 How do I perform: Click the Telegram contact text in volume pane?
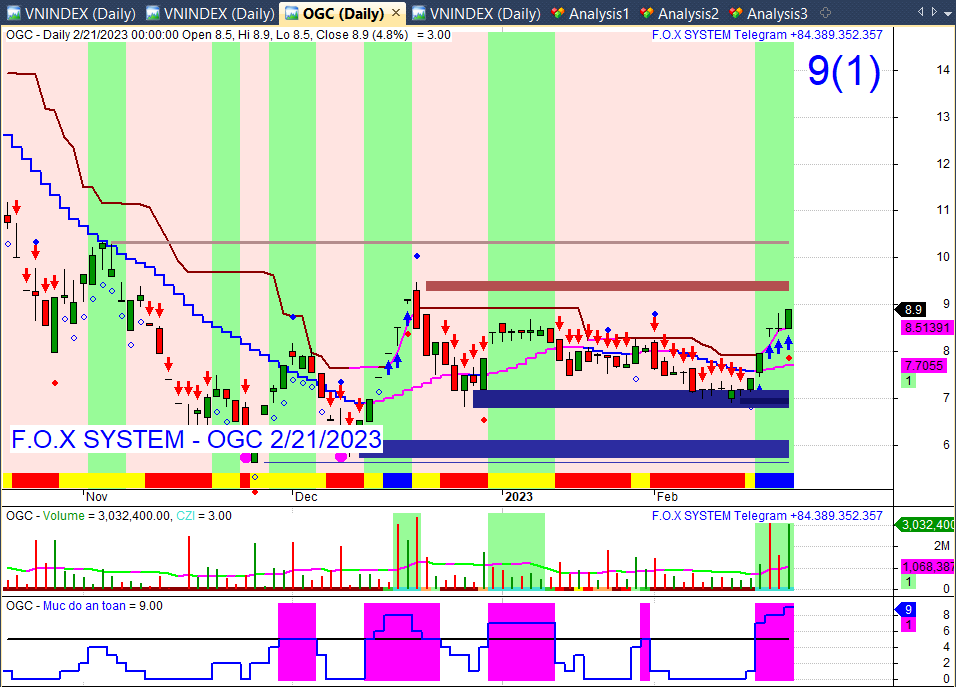[x=767, y=516]
